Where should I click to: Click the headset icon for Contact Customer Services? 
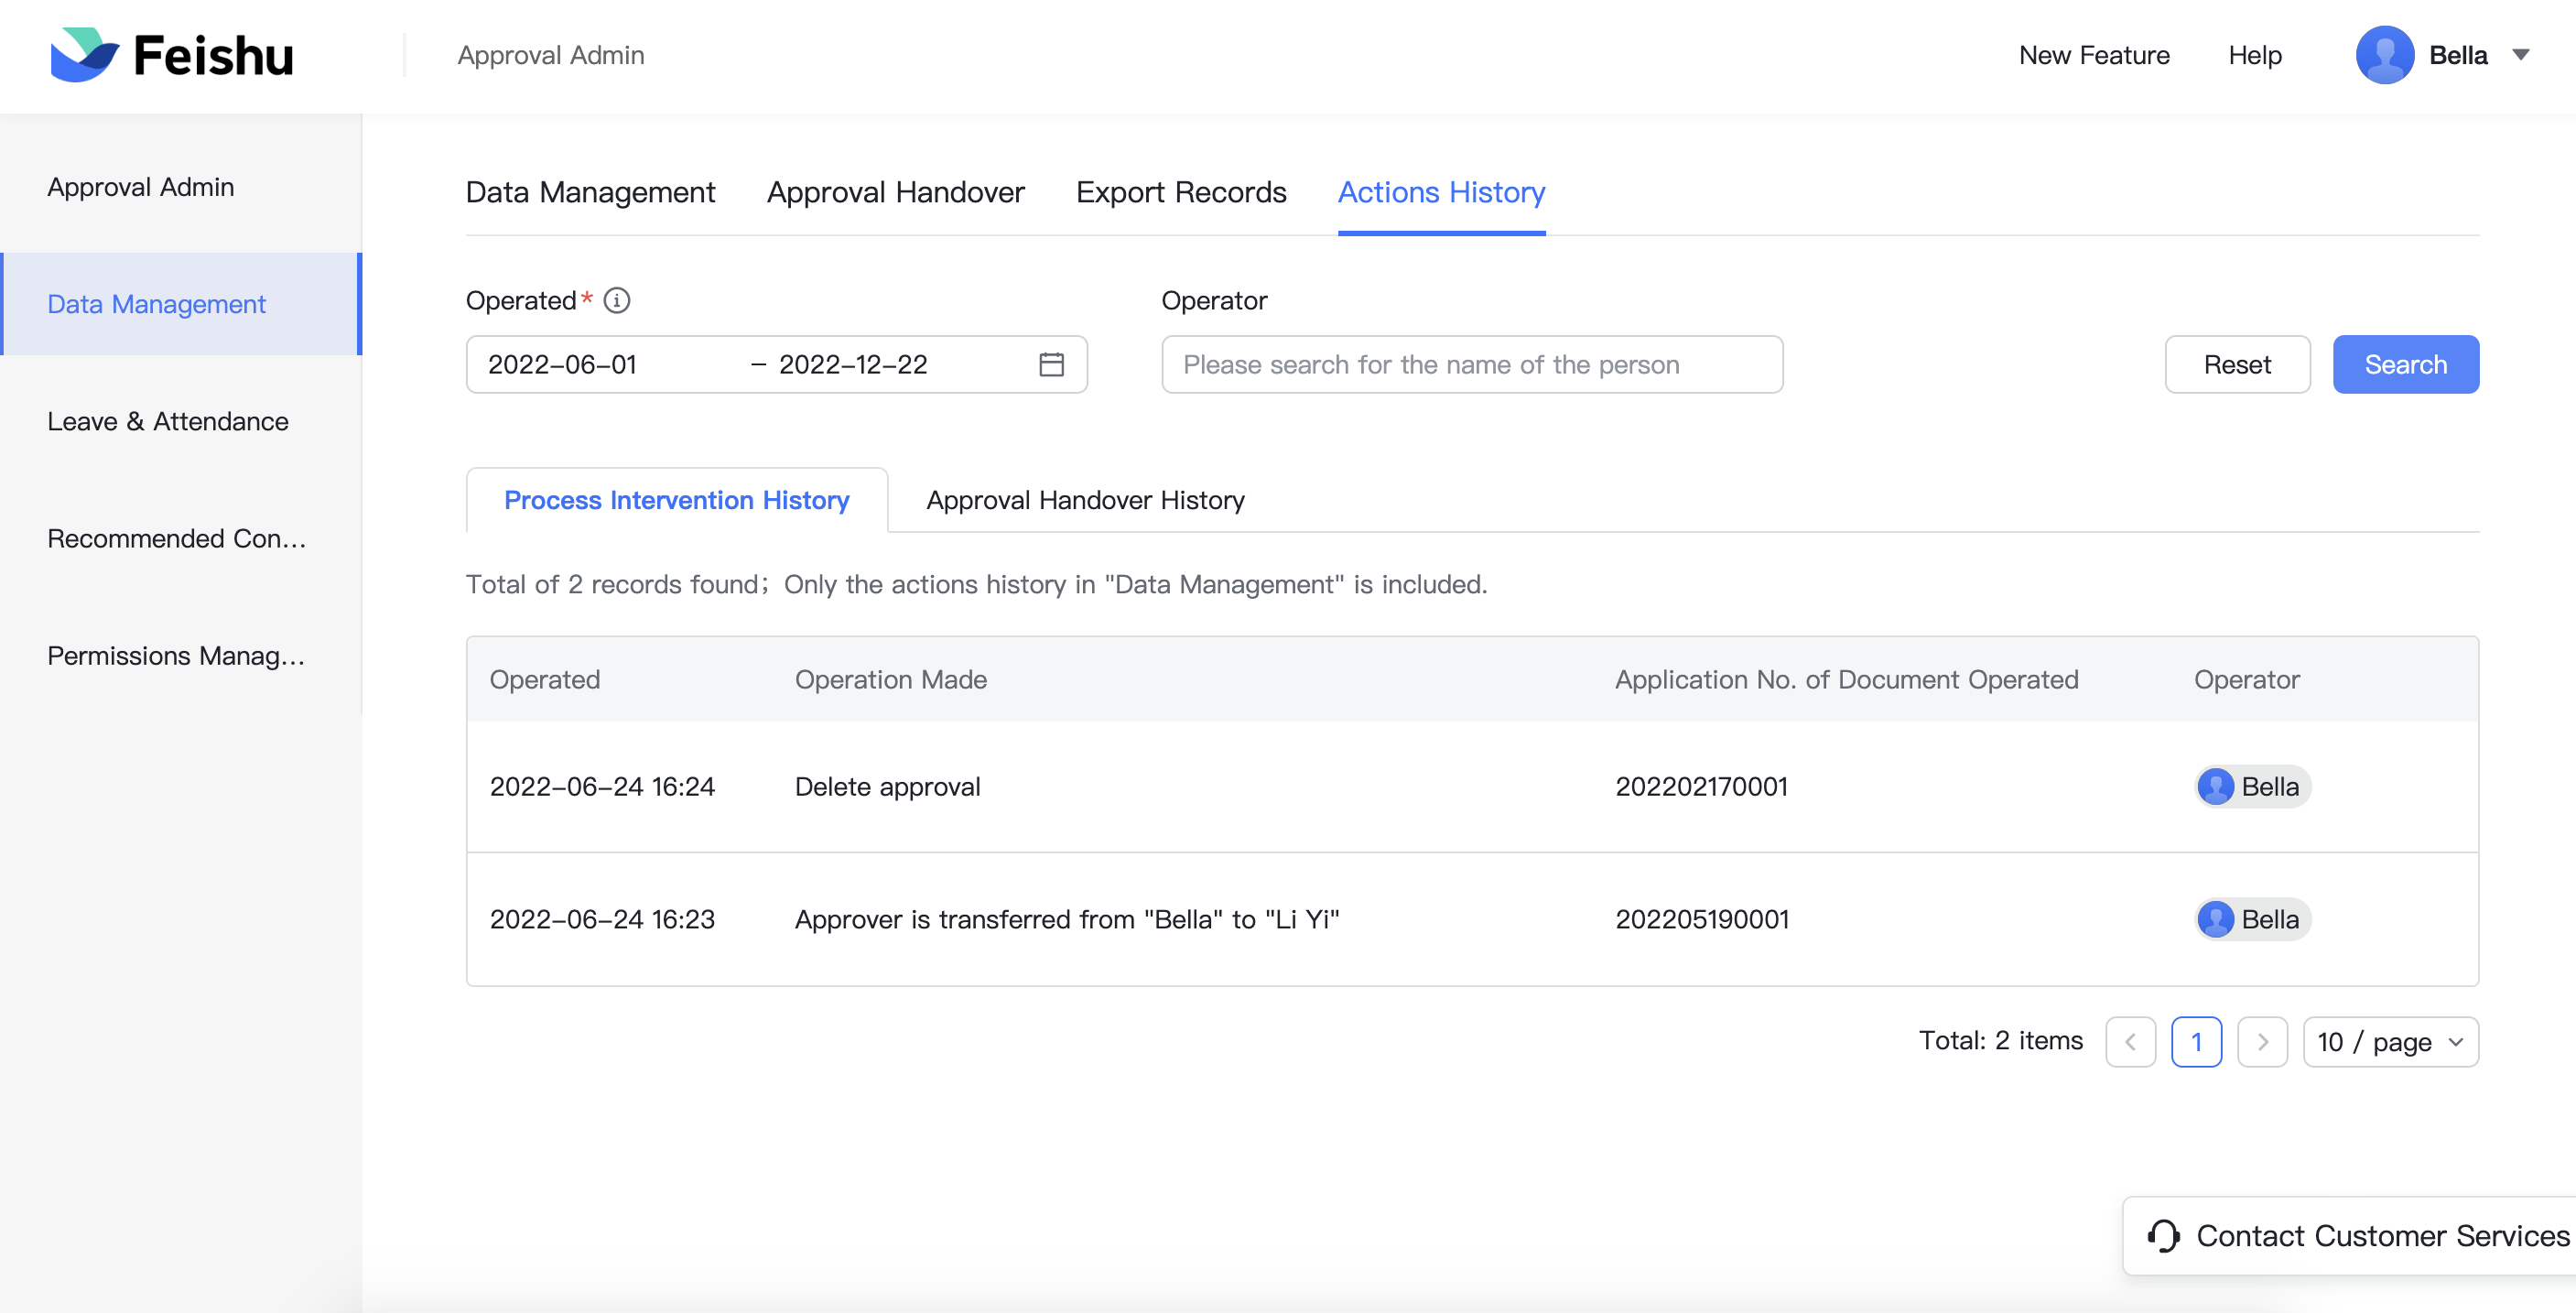2164,1236
